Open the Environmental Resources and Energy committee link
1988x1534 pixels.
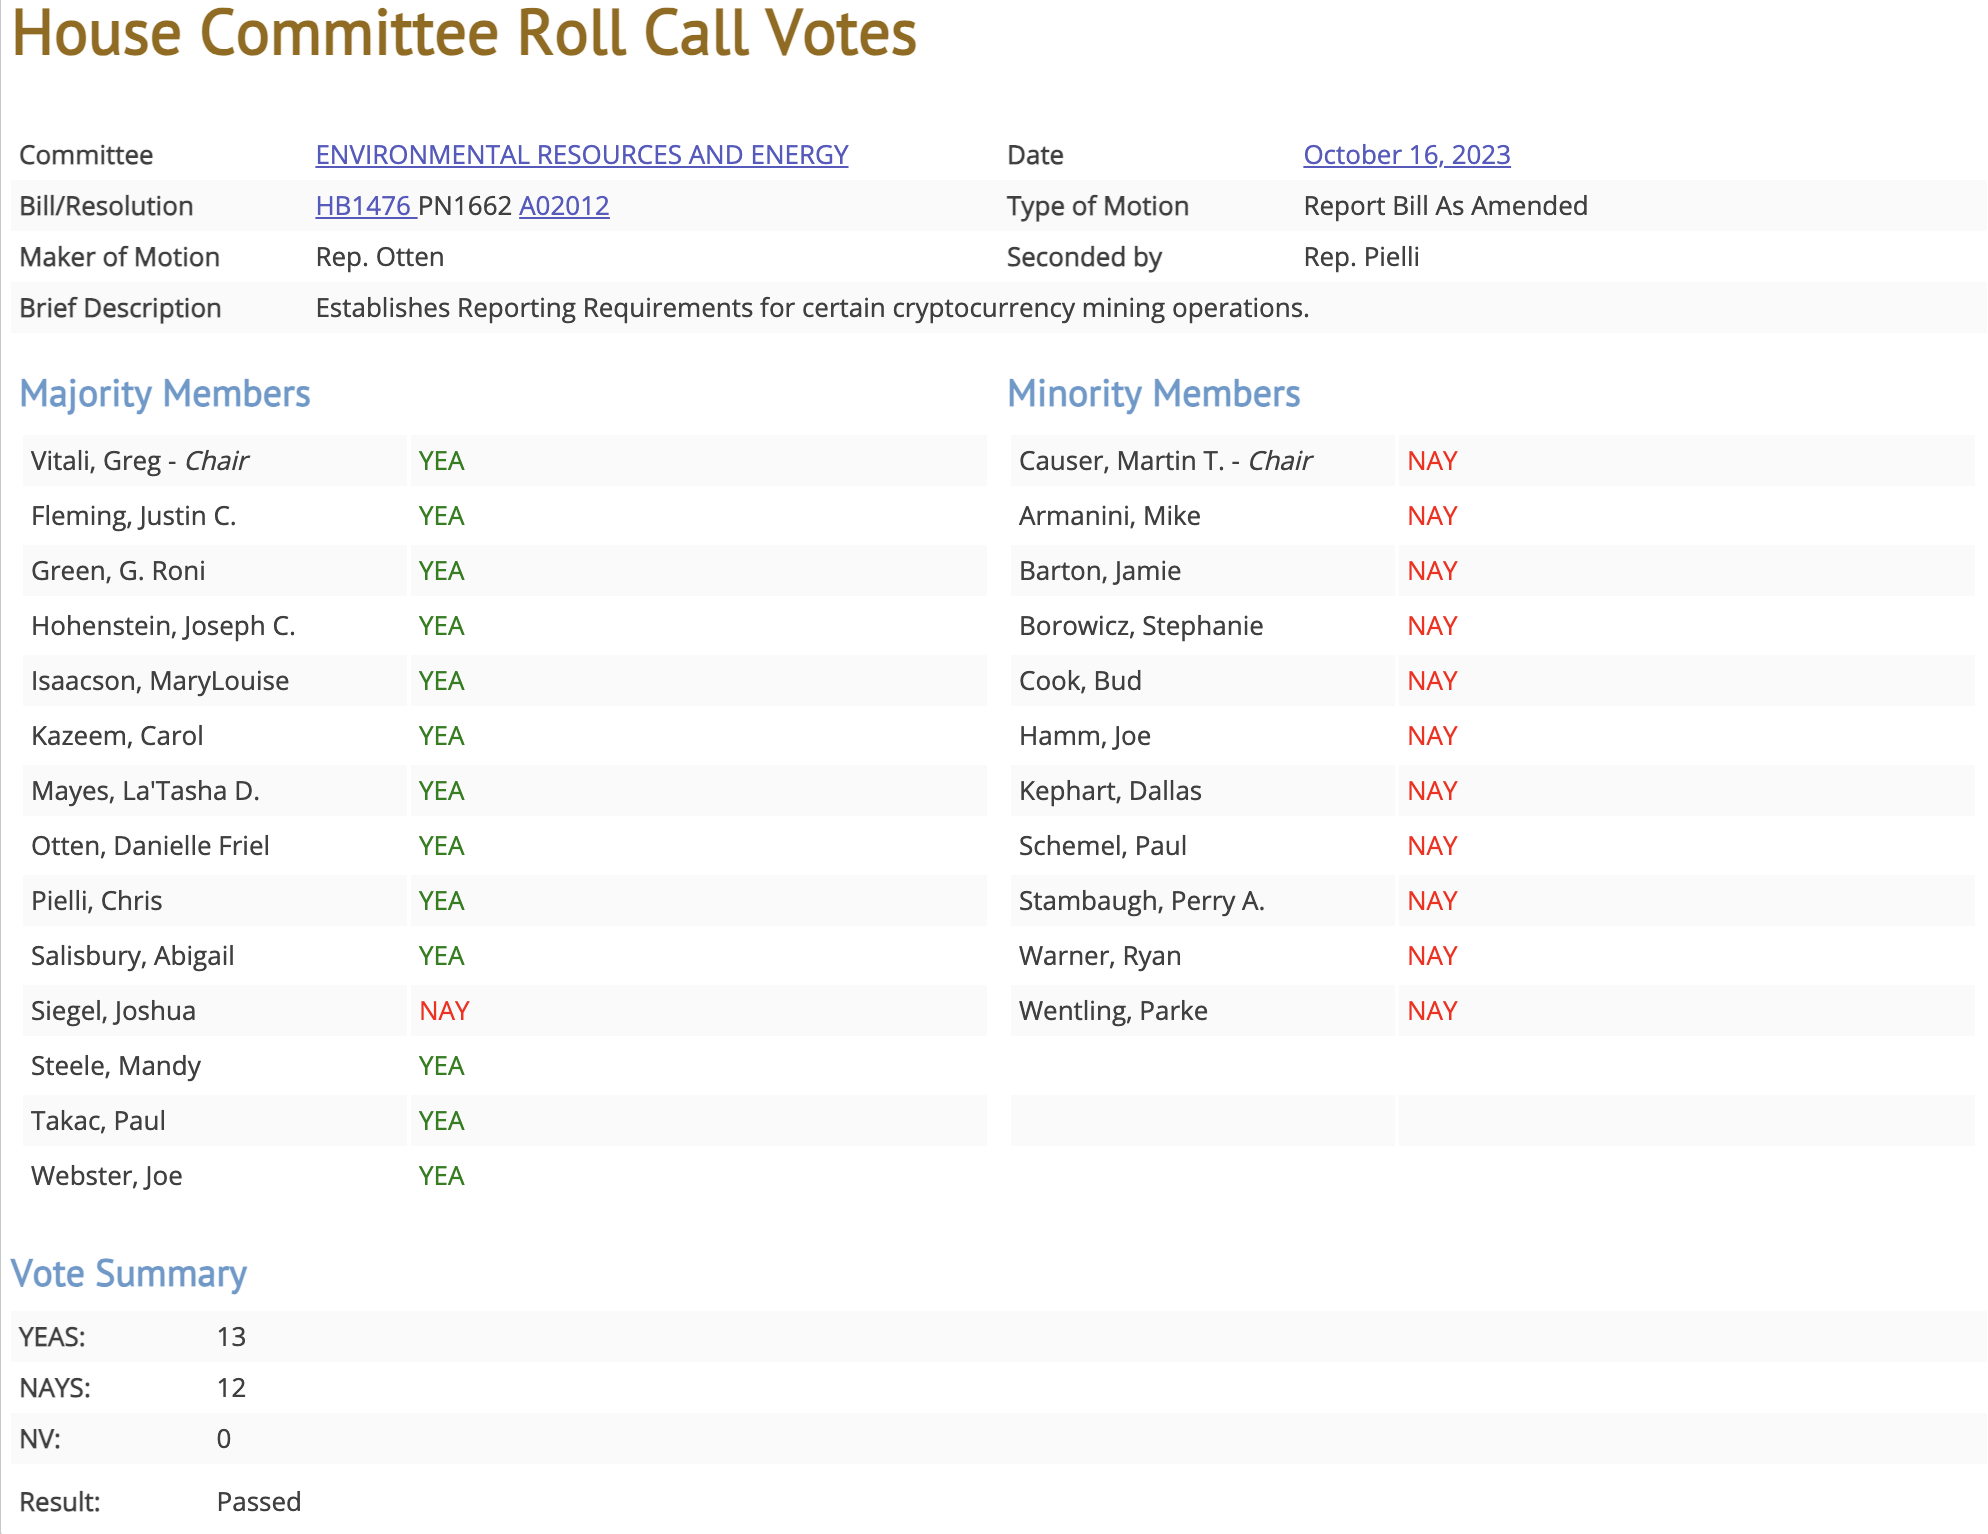pos(581,155)
